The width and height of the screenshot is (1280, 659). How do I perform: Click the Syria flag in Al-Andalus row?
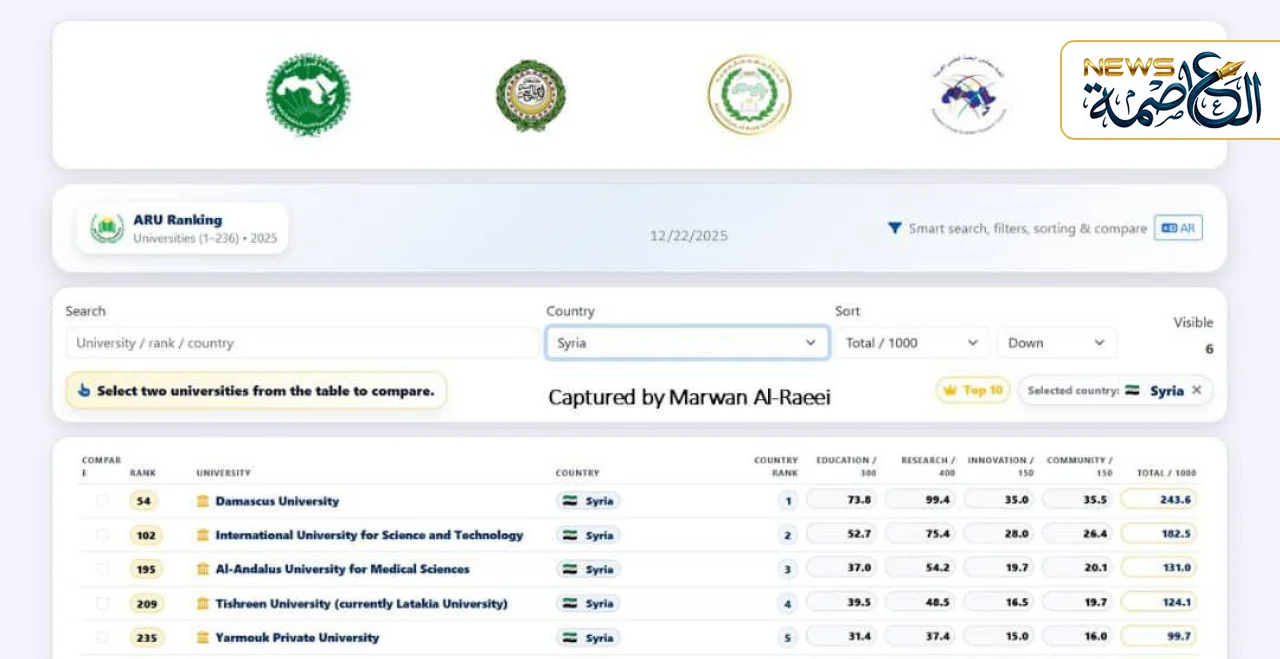(x=570, y=569)
